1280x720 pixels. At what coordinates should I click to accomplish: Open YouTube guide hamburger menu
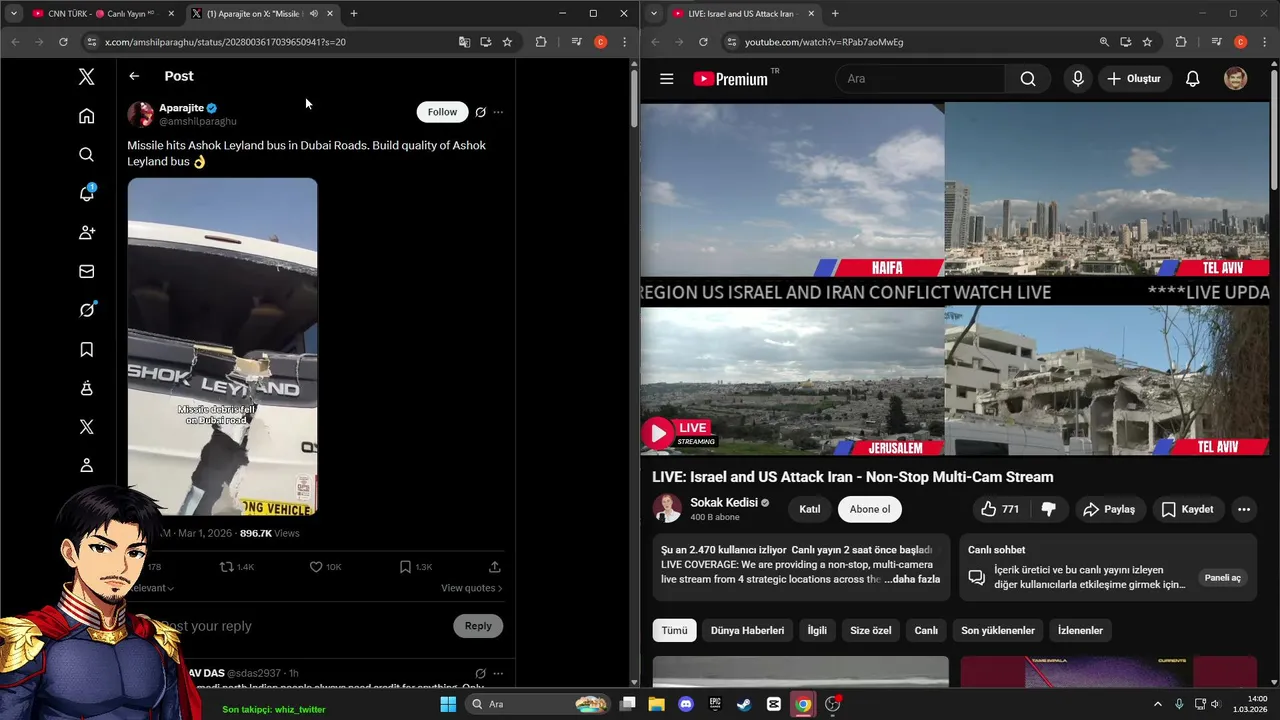(667, 79)
